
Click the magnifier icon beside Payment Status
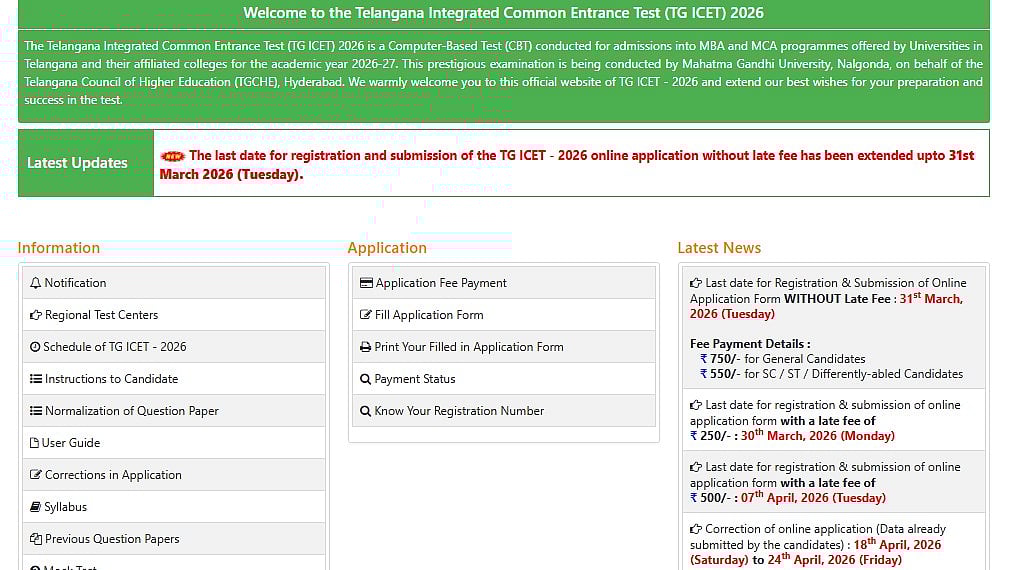(x=366, y=379)
